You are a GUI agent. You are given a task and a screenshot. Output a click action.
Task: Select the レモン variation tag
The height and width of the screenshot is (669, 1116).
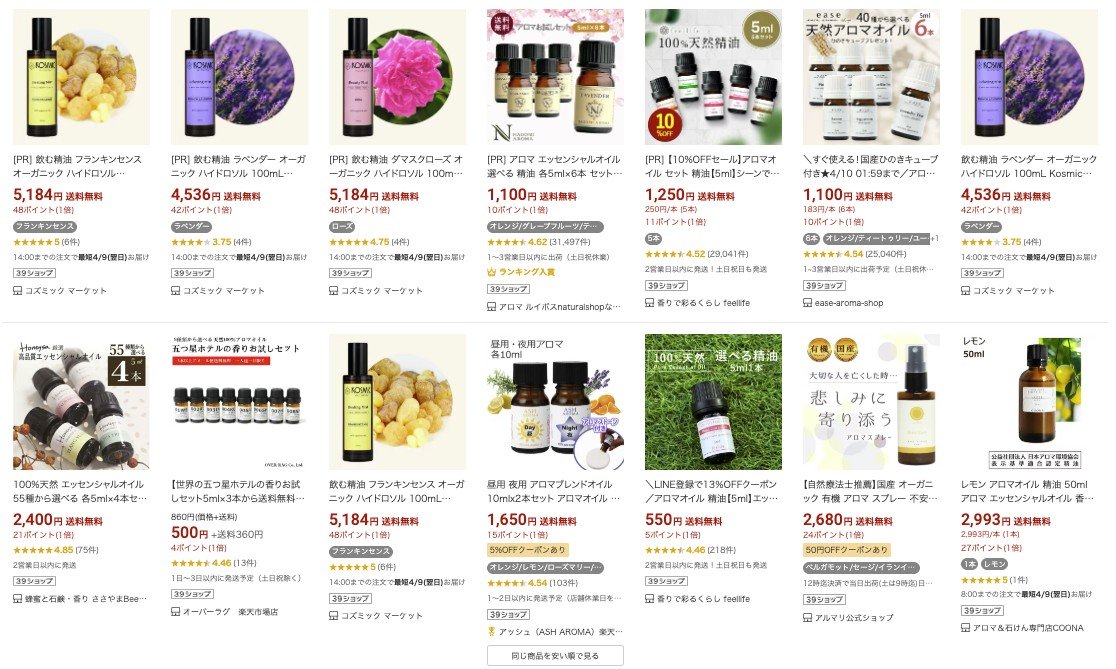tap(994, 564)
